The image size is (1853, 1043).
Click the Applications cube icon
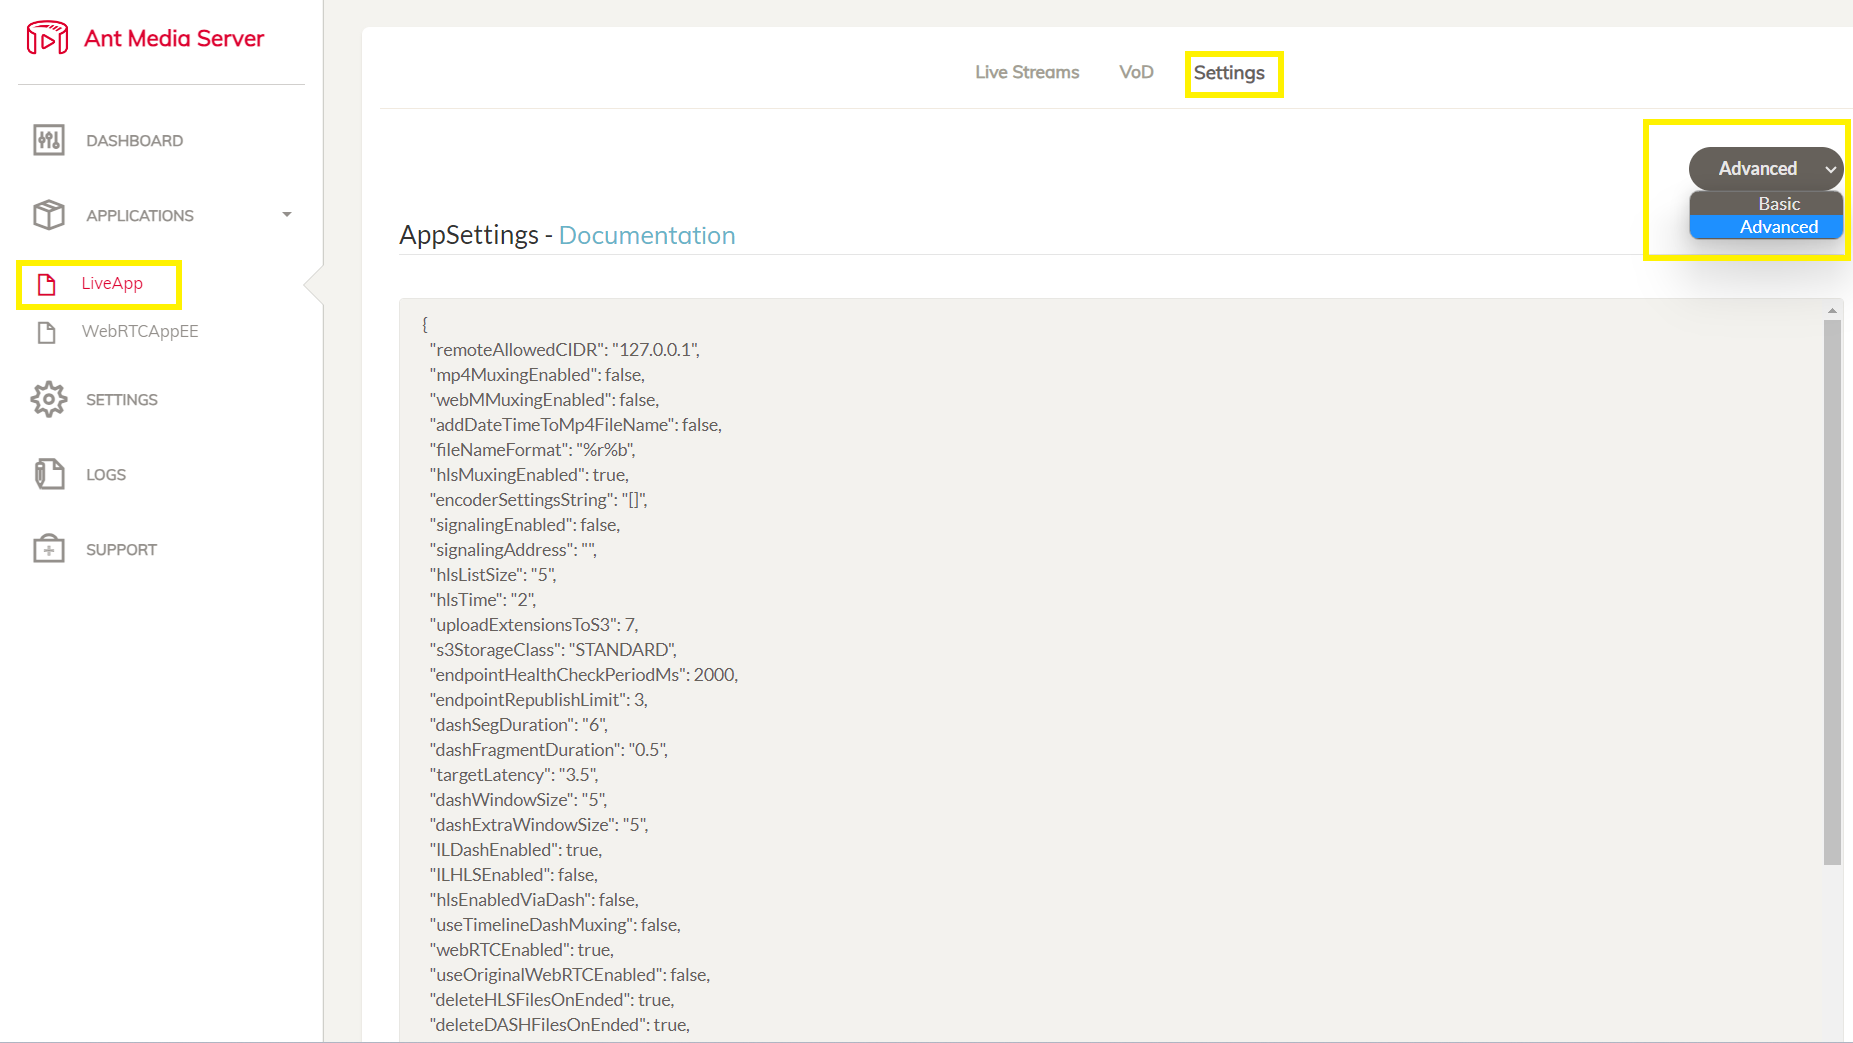(48, 215)
